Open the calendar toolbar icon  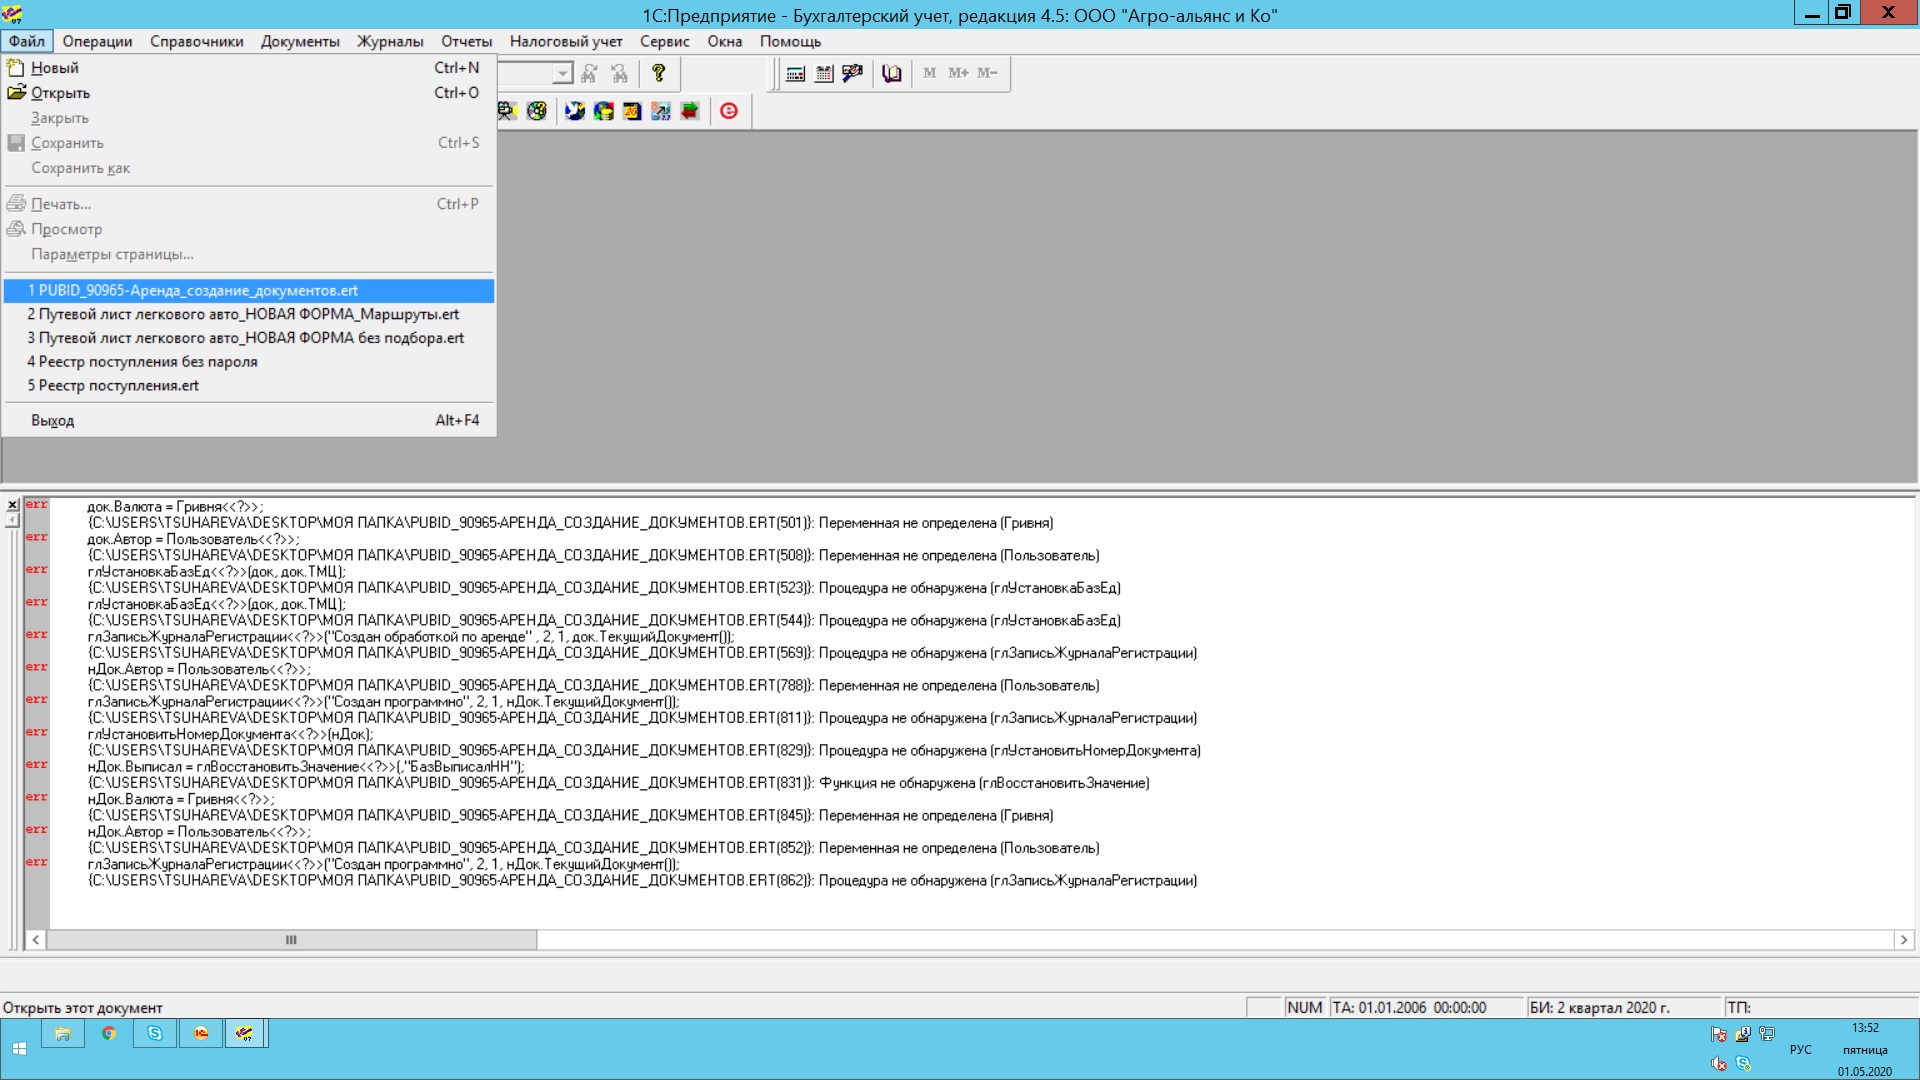[x=824, y=73]
